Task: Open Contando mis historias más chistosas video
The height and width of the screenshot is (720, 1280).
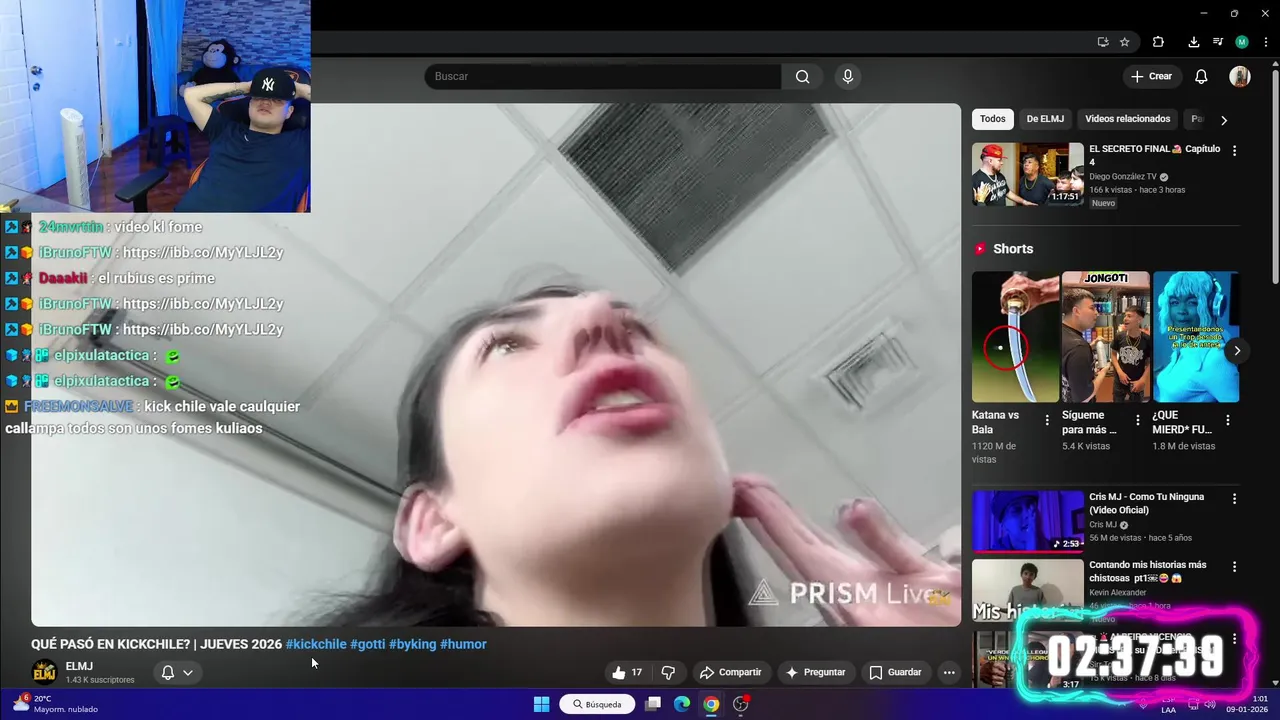Action: pyautogui.click(x=1028, y=588)
